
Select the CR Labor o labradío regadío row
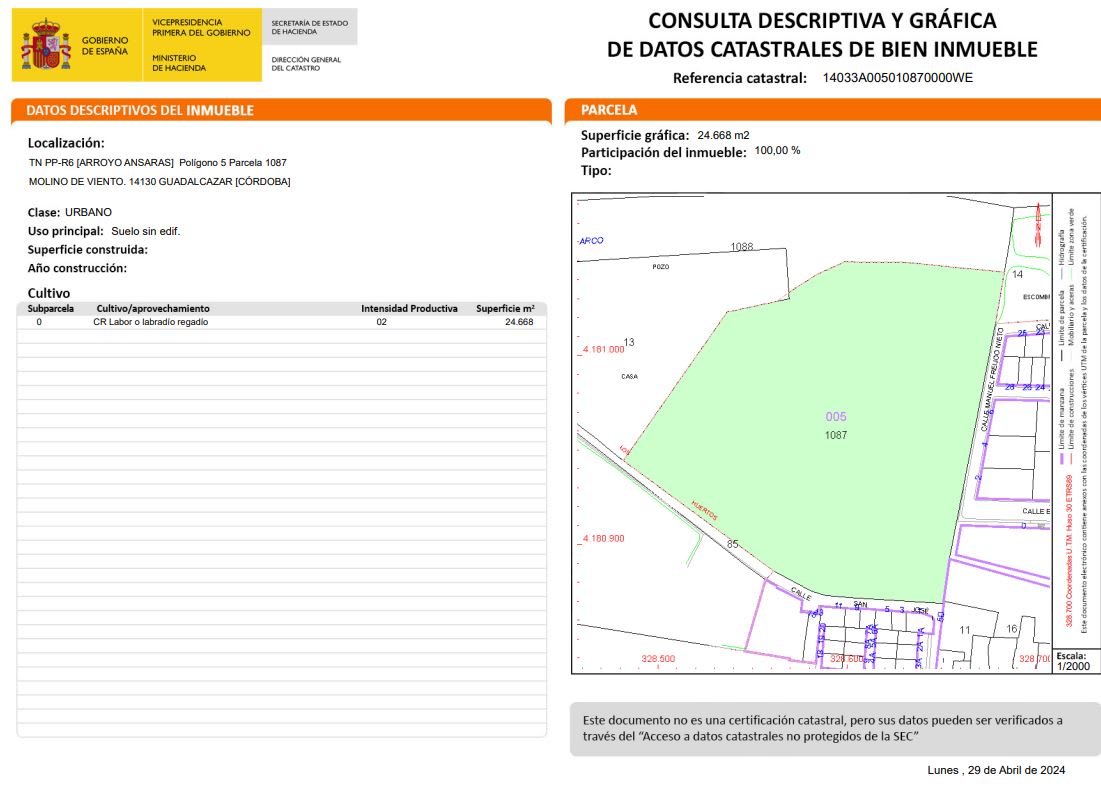coord(282,322)
